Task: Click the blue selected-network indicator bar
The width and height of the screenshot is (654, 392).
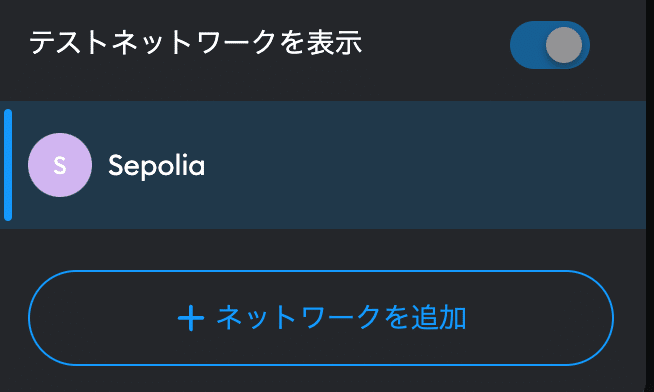Action: pyautogui.click(x=8, y=165)
